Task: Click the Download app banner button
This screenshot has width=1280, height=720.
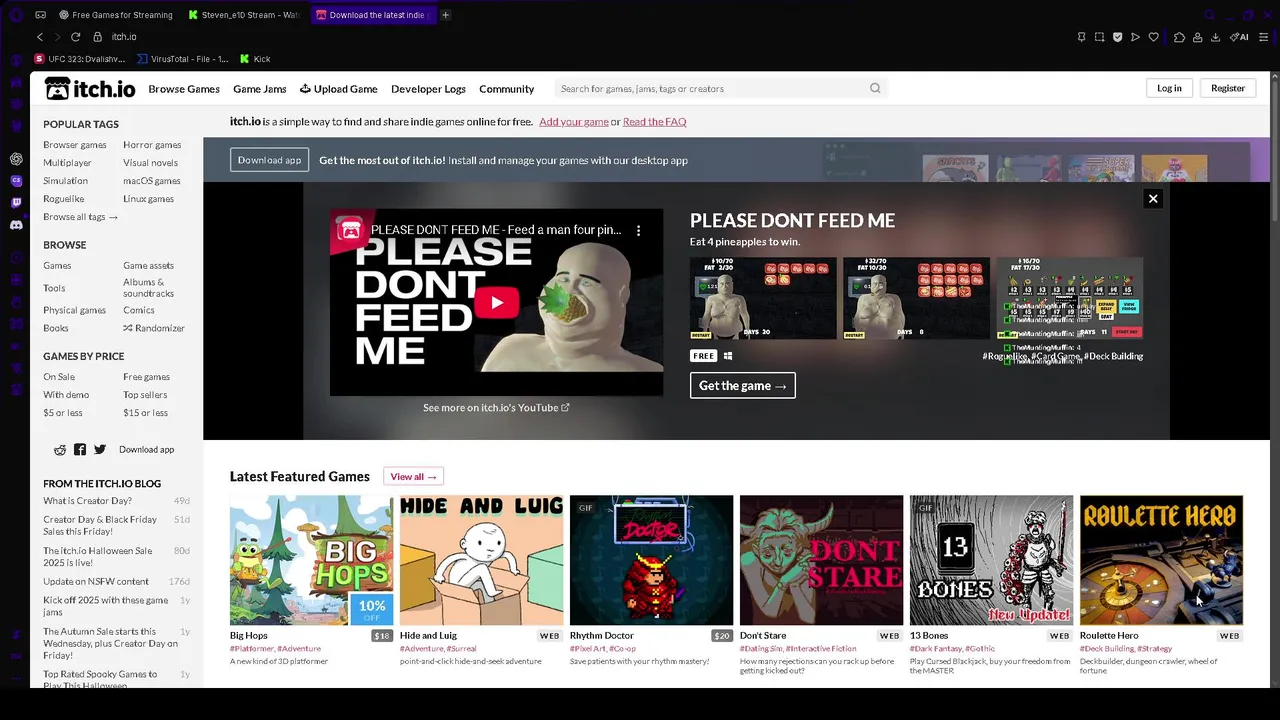Action: click(269, 160)
